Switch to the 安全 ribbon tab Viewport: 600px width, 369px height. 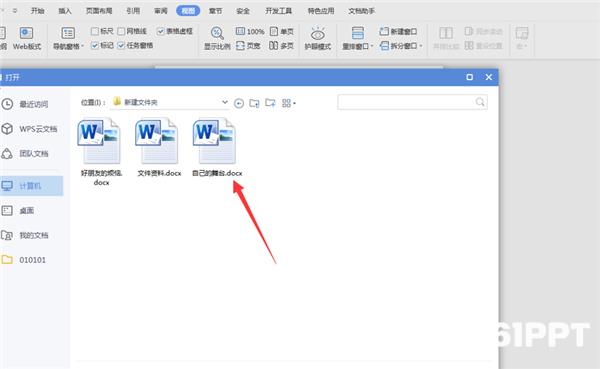click(243, 11)
